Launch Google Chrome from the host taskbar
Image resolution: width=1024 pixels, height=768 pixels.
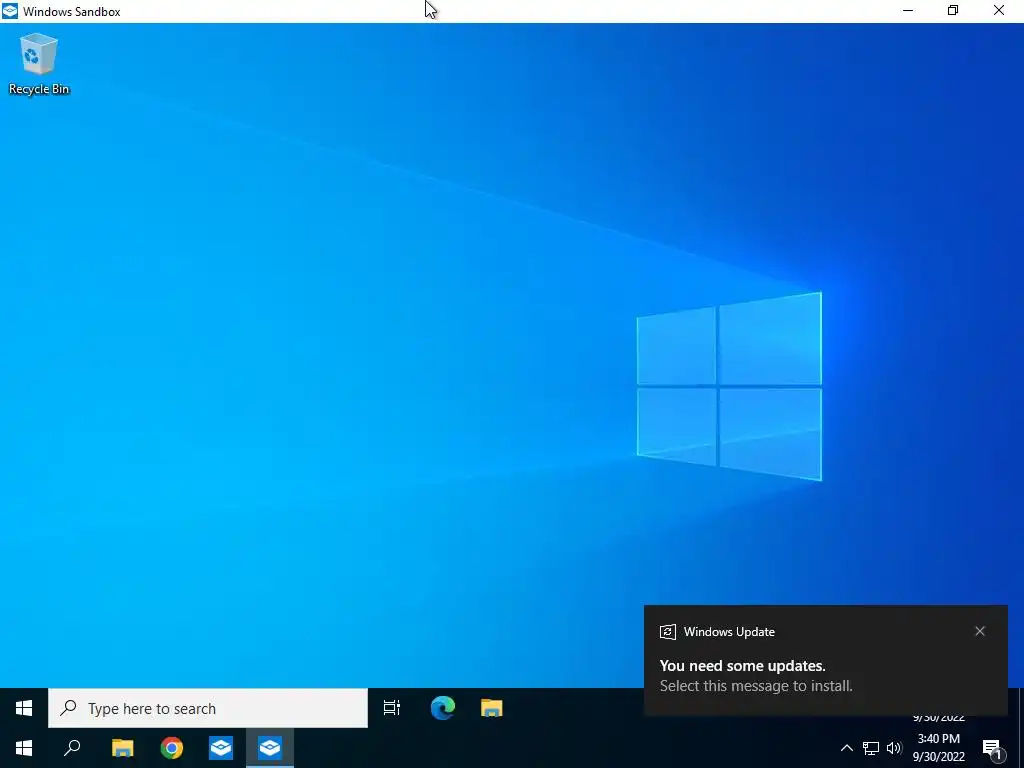coord(172,748)
